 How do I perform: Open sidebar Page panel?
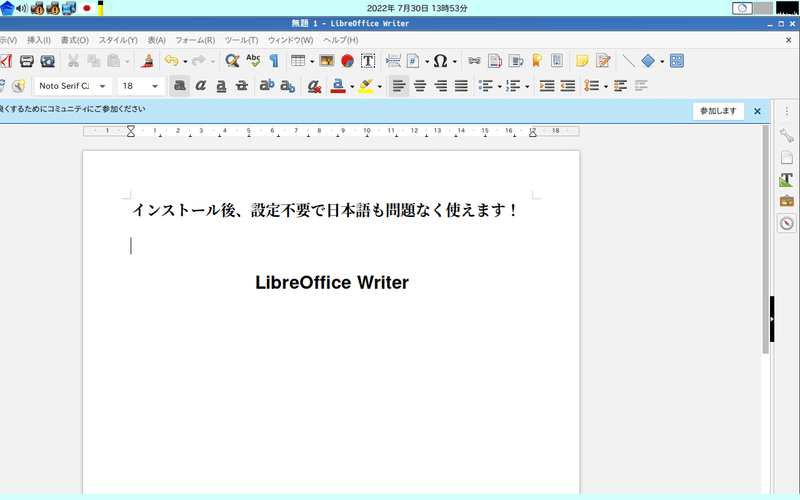click(787, 157)
